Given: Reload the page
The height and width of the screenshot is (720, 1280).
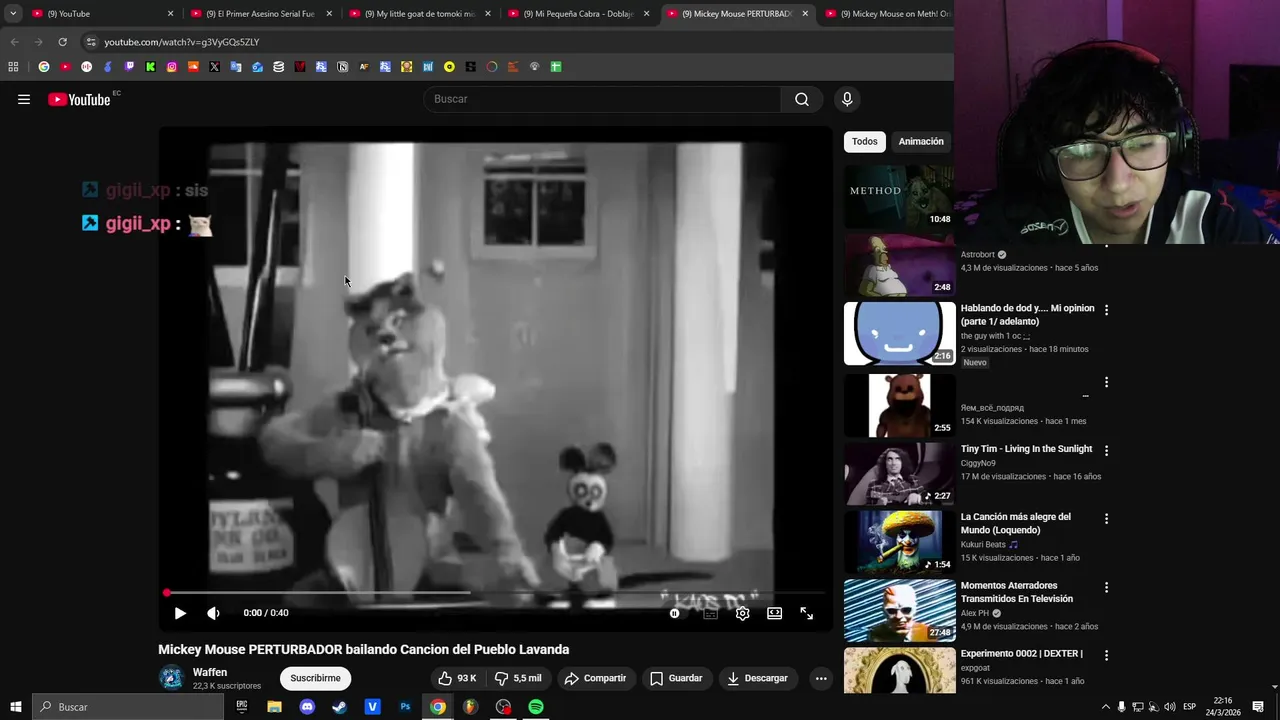Looking at the screenshot, I should (x=62, y=42).
